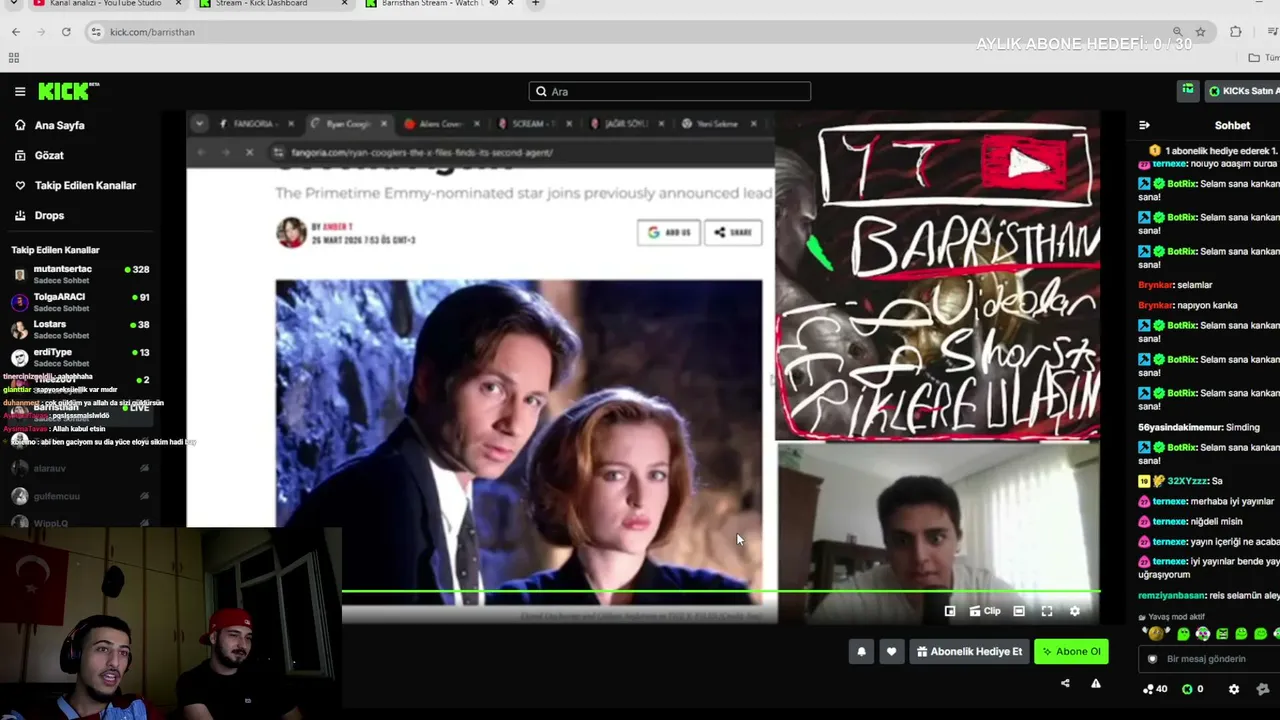Share the stream via share icon
The height and width of the screenshot is (720, 1280).
click(x=1065, y=684)
